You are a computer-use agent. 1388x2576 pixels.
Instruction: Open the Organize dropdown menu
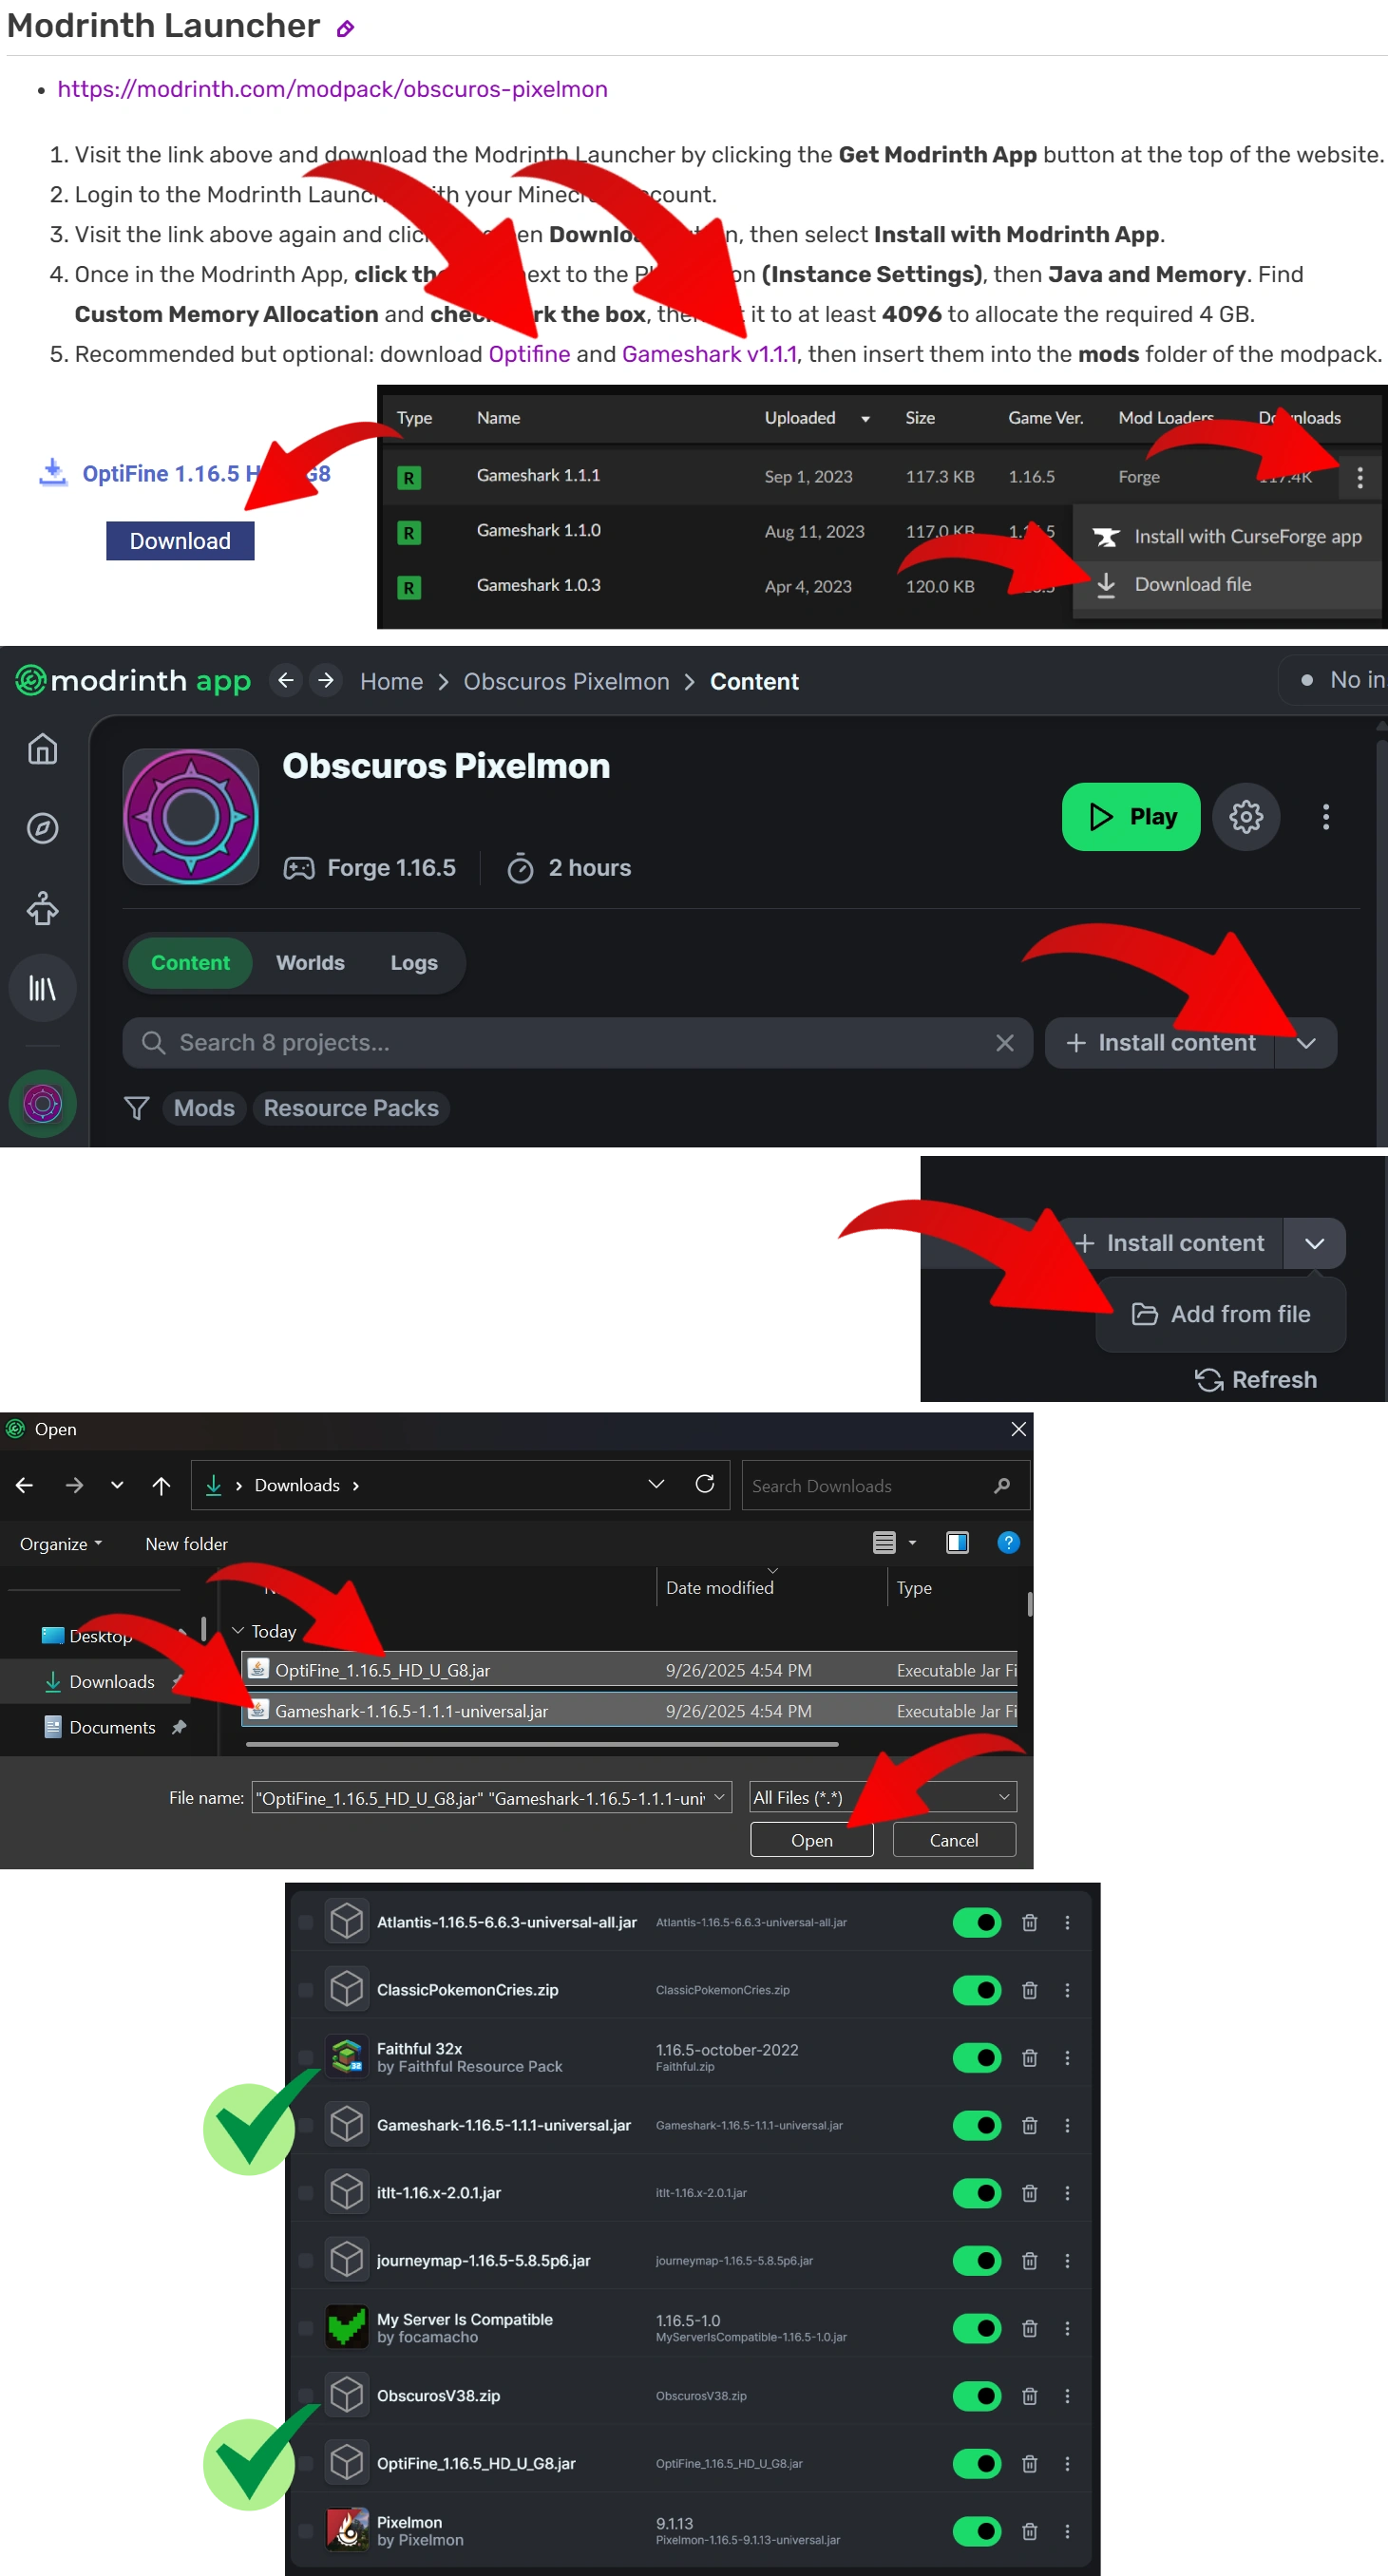(x=61, y=1544)
